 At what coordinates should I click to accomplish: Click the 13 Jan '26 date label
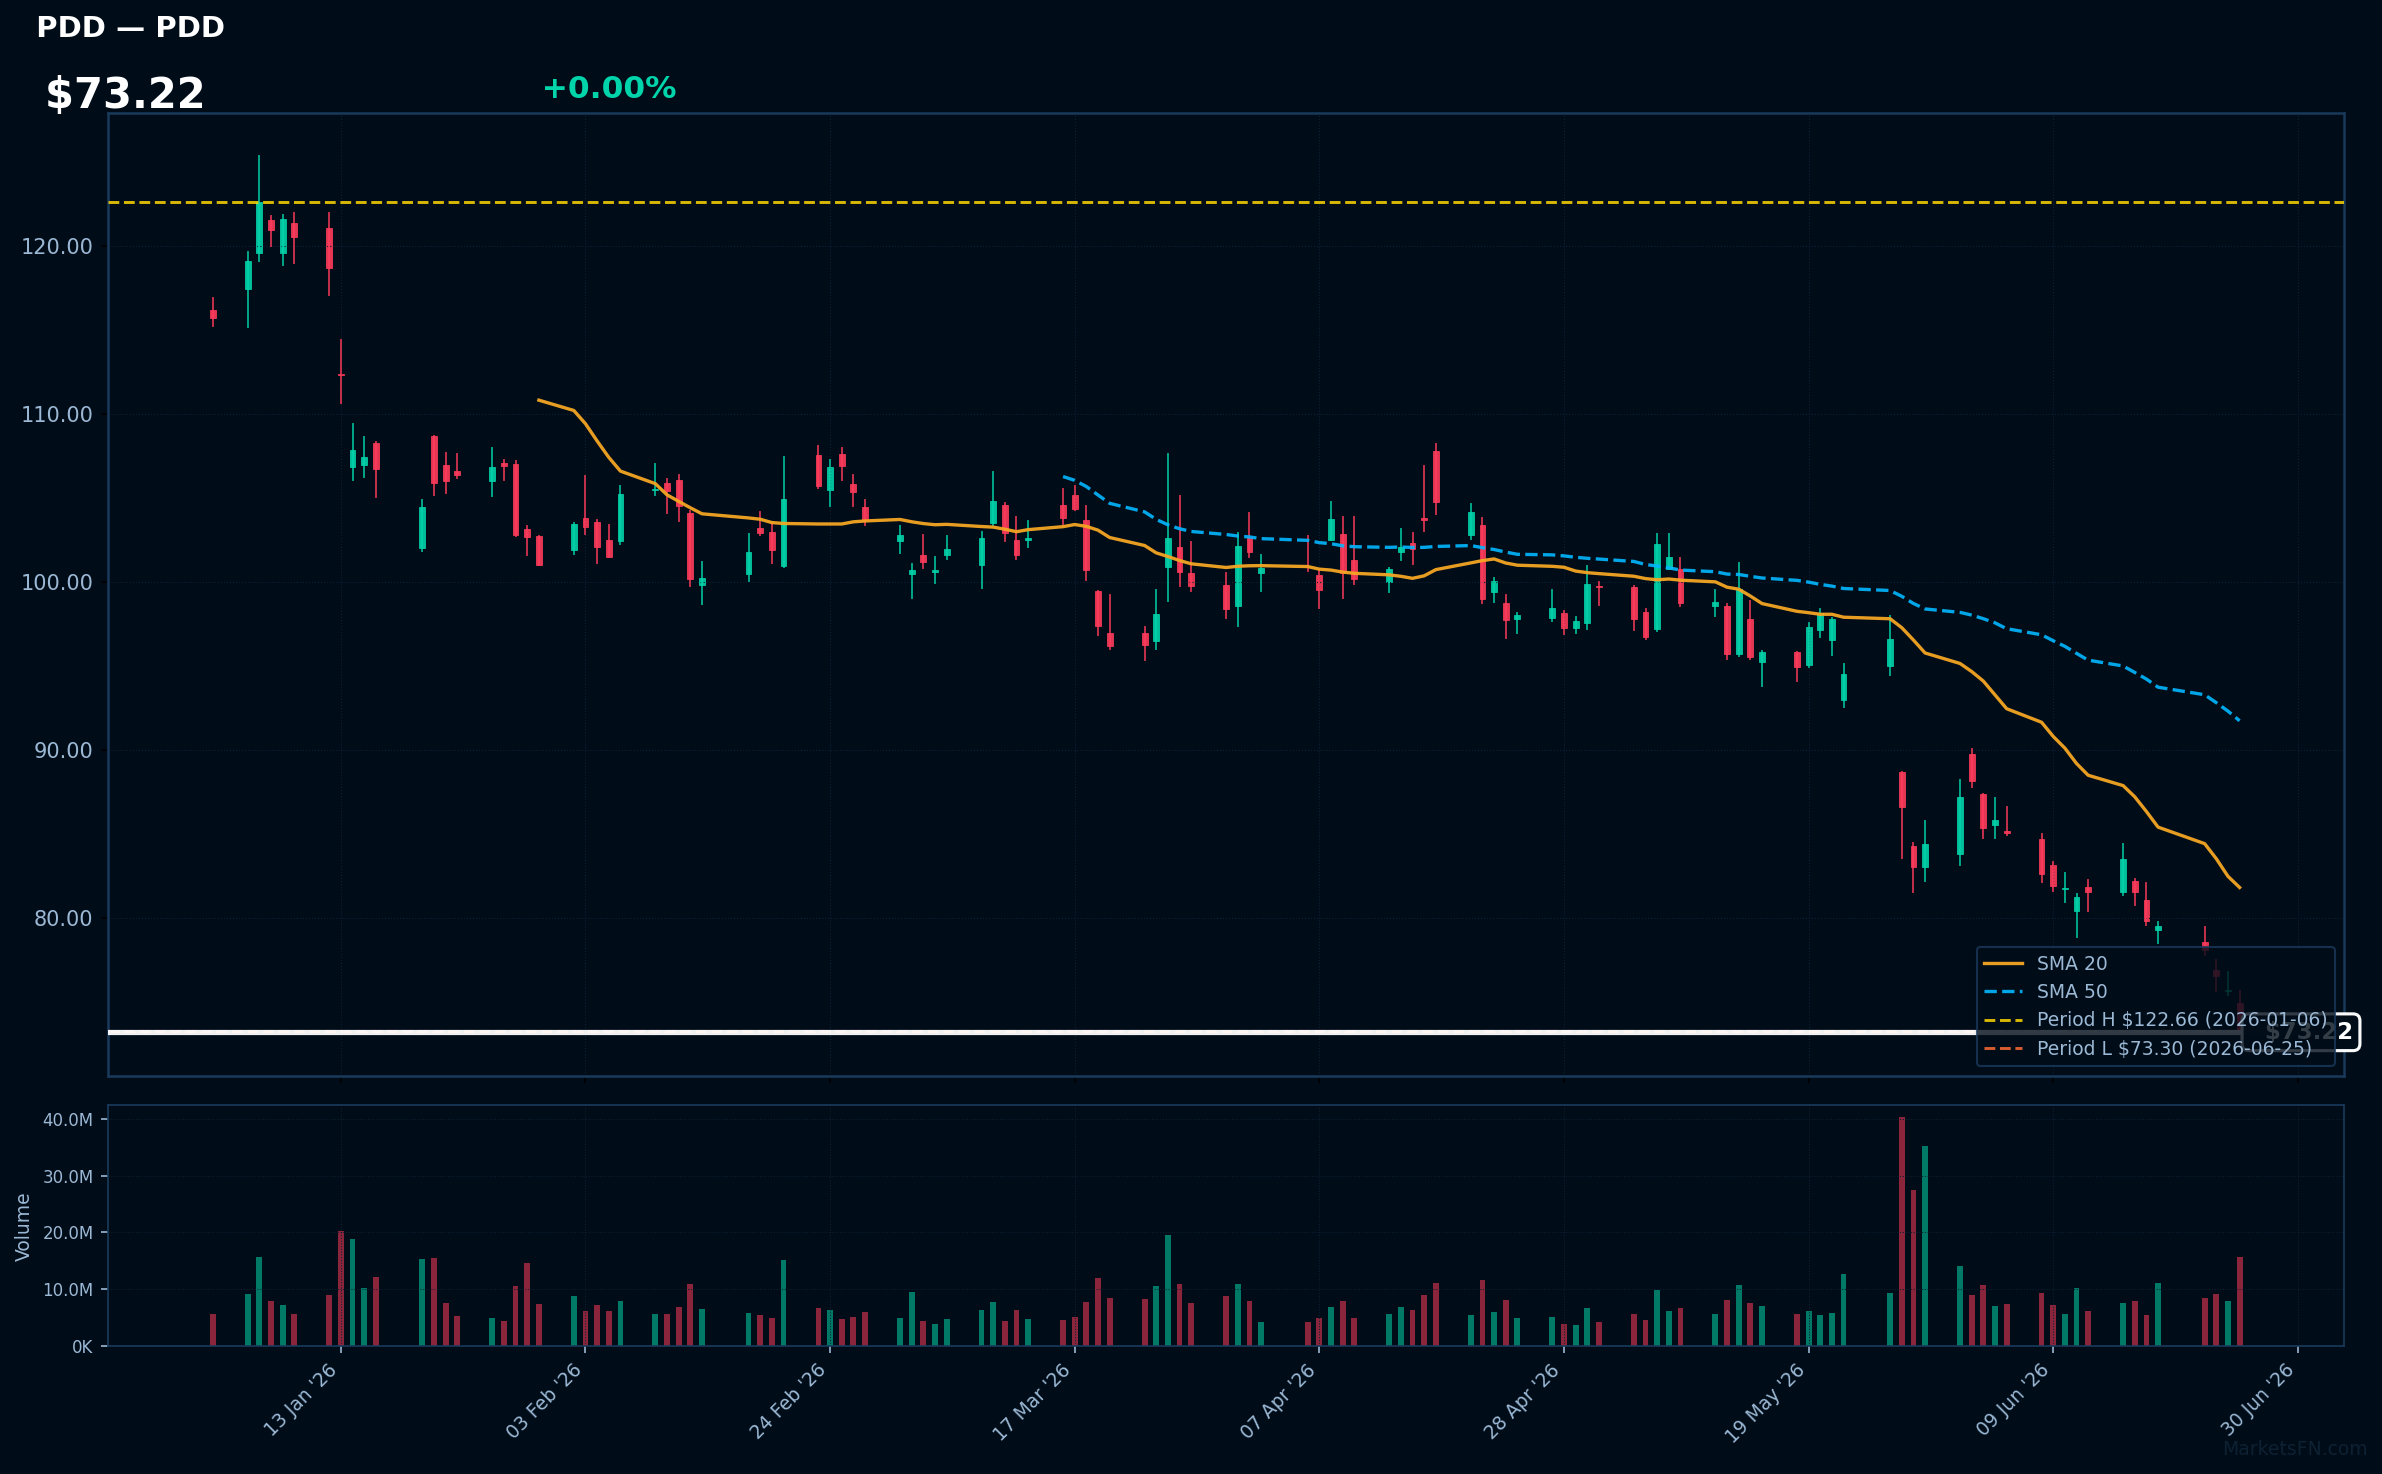point(300,1400)
